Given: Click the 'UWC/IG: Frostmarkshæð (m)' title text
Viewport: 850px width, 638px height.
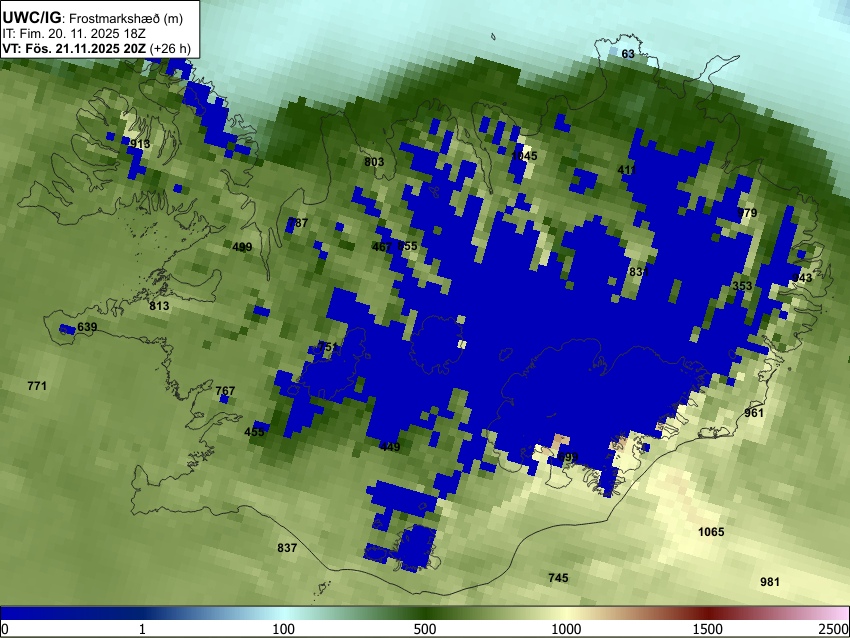Looking at the screenshot, I should coord(92,18).
